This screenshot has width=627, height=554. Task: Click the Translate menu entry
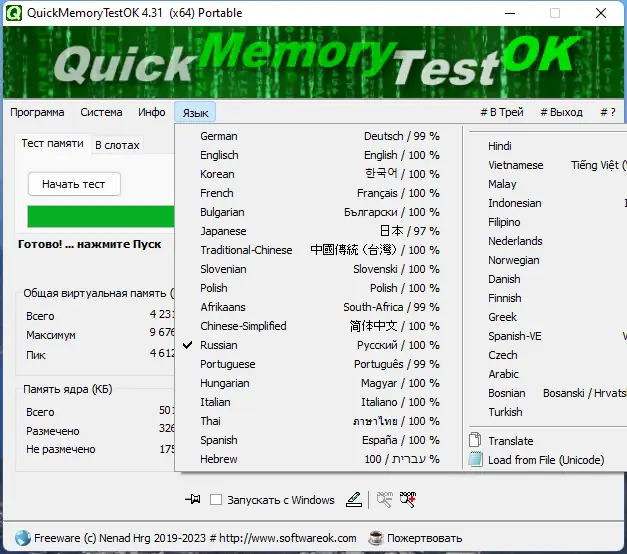point(547,441)
